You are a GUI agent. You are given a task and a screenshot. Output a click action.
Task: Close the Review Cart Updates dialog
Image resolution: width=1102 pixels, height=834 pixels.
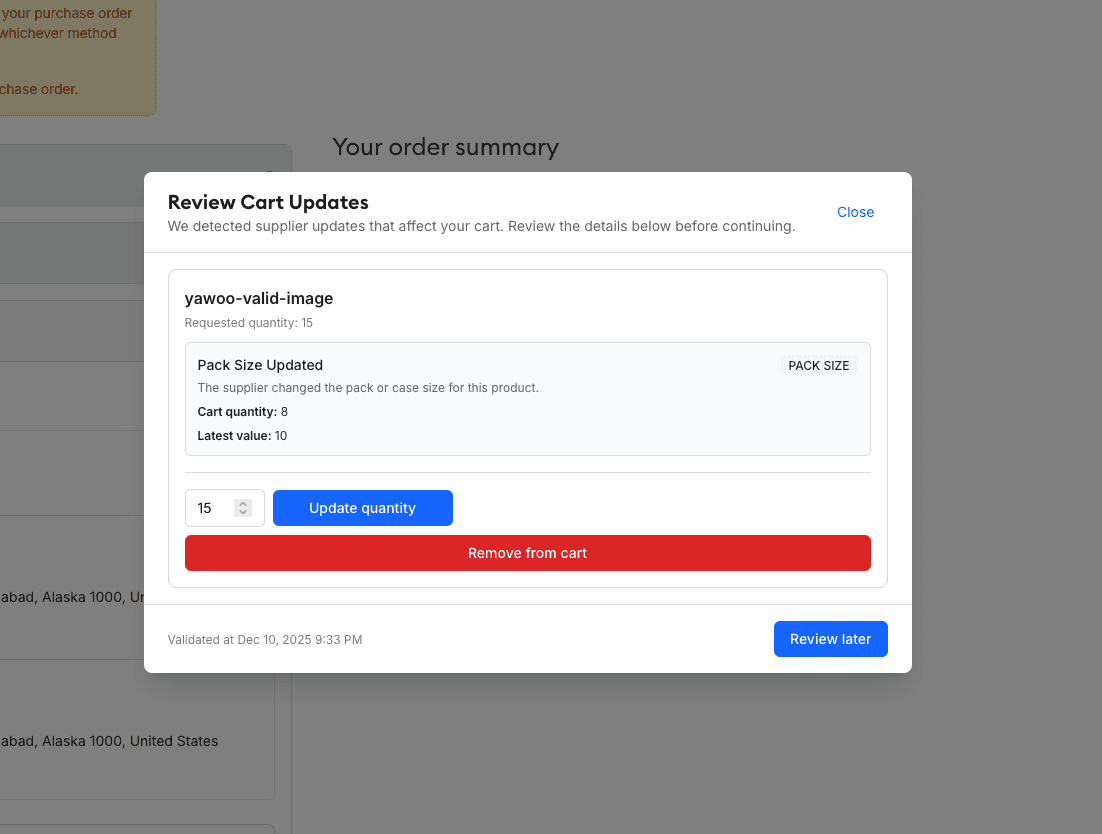[x=855, y=212]
